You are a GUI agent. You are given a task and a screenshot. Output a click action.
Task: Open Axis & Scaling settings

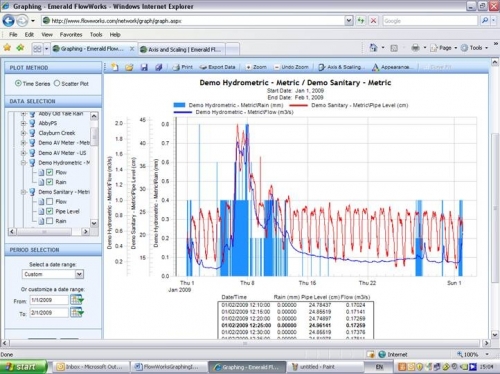click(340, 67)
